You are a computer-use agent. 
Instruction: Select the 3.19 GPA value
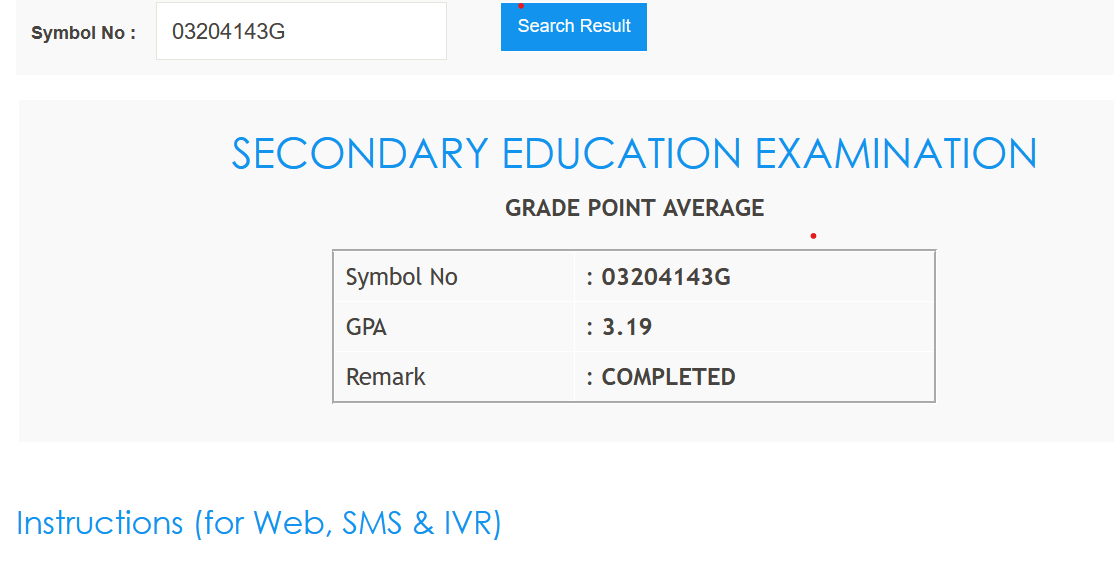pyautogui.click(x=627, y=327)
